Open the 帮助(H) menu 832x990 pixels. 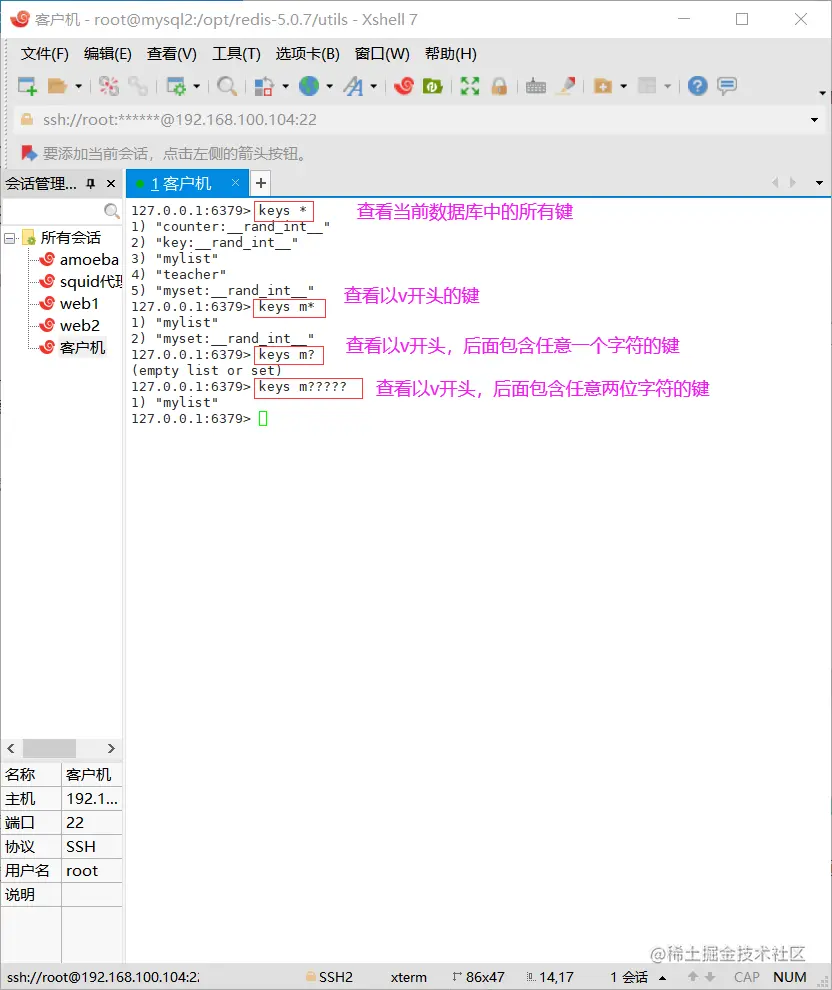click(451, 54)
